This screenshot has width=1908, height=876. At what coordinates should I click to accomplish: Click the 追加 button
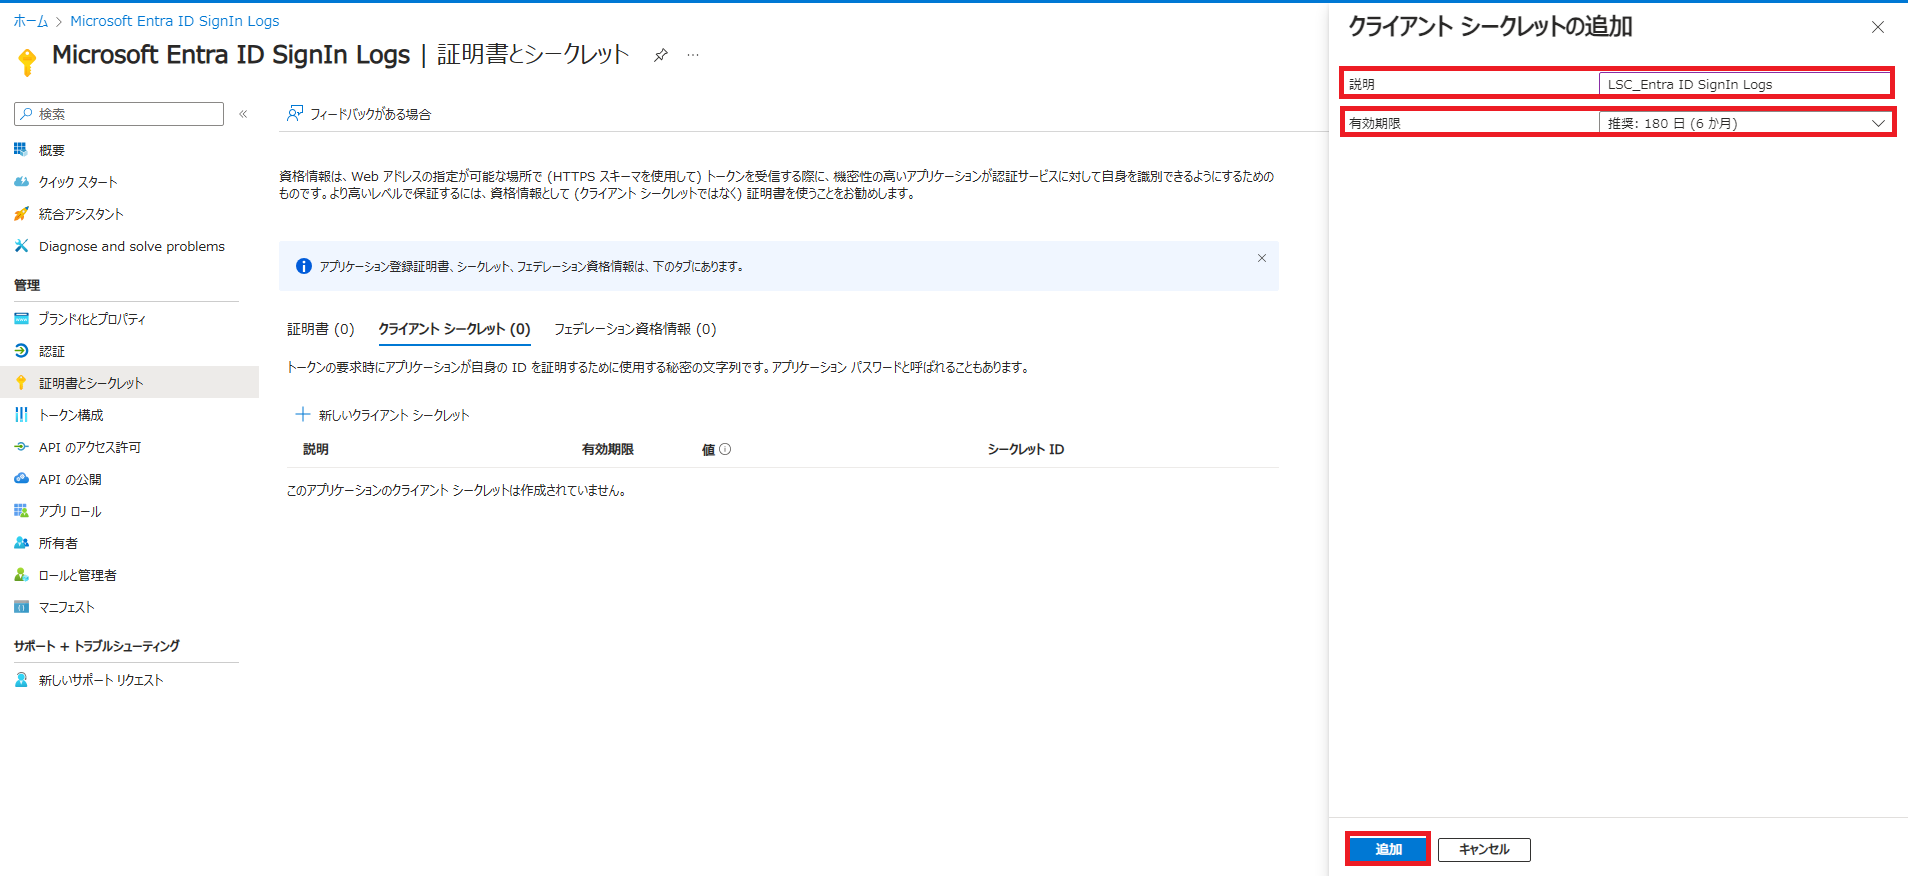tap(1388, 849)
